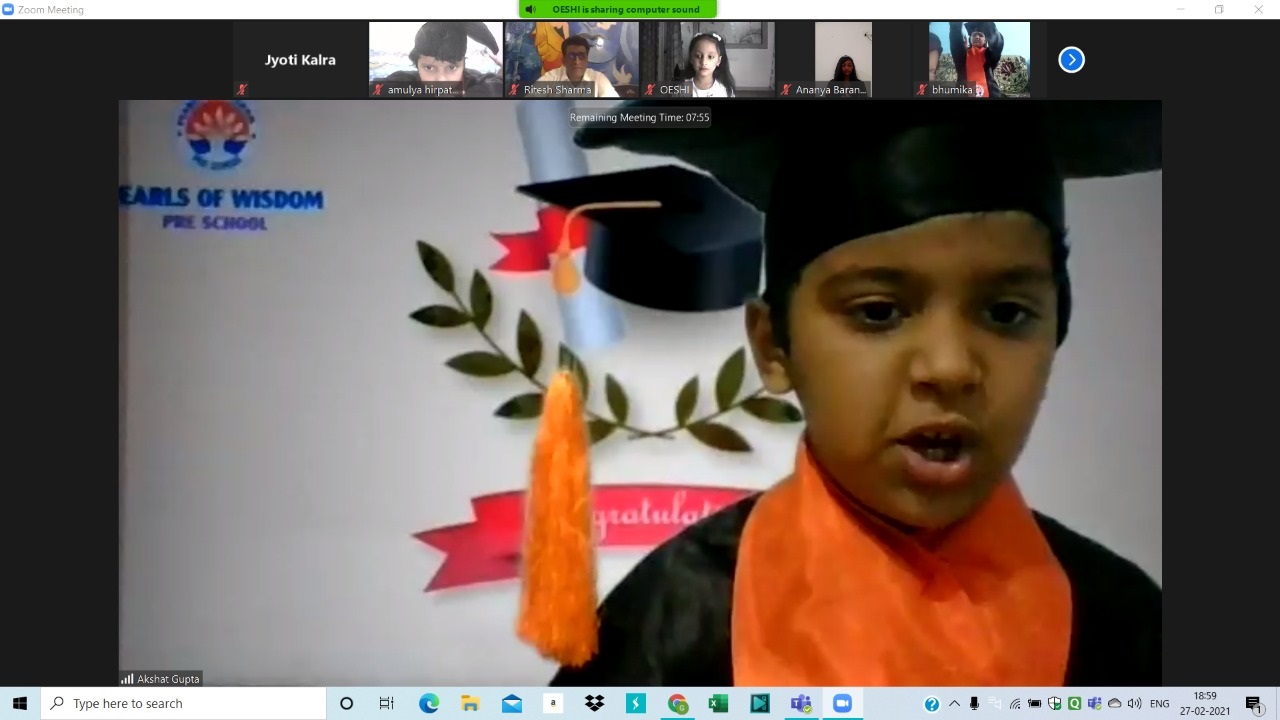The width and height of the screenshot is (1280, 720).
Task: Click the Zoom icon on the taskbar
Action: coord(842,703)
